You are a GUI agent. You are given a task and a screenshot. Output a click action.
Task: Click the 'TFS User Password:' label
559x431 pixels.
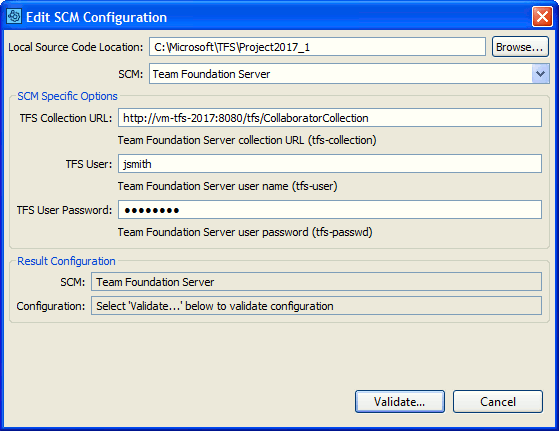point(65,210)
